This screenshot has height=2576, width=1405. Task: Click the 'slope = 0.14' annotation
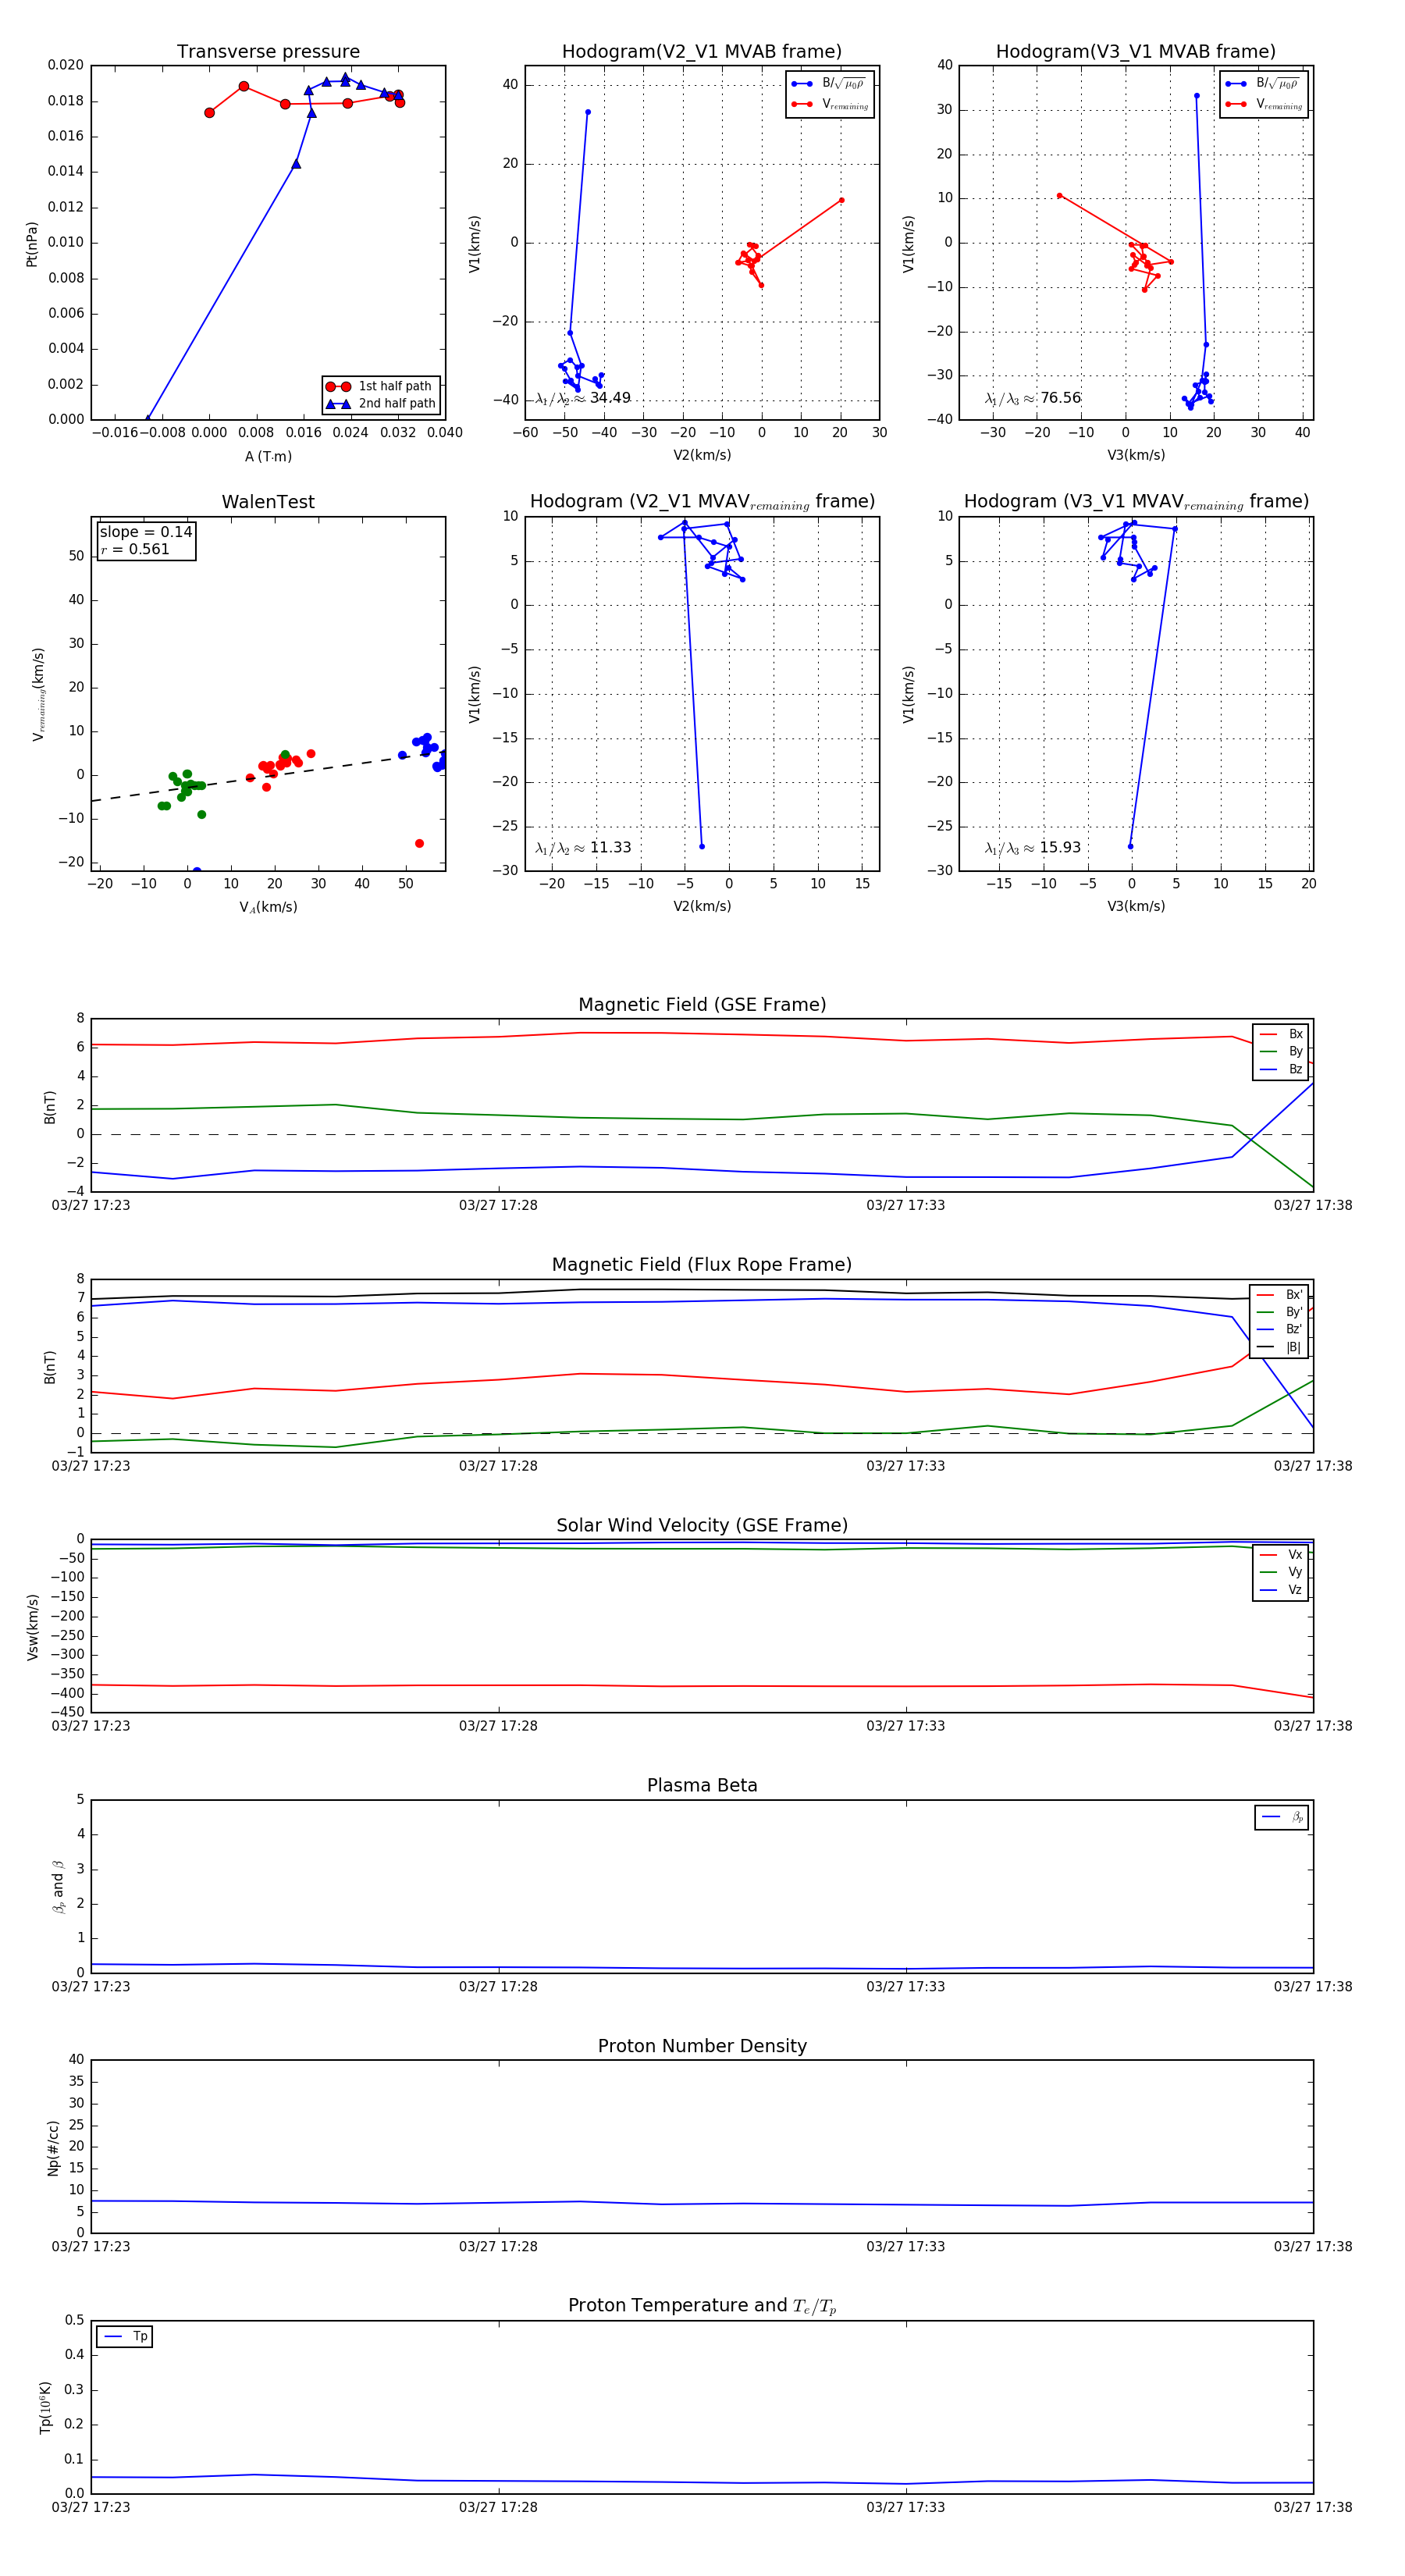tap(146, 532)
